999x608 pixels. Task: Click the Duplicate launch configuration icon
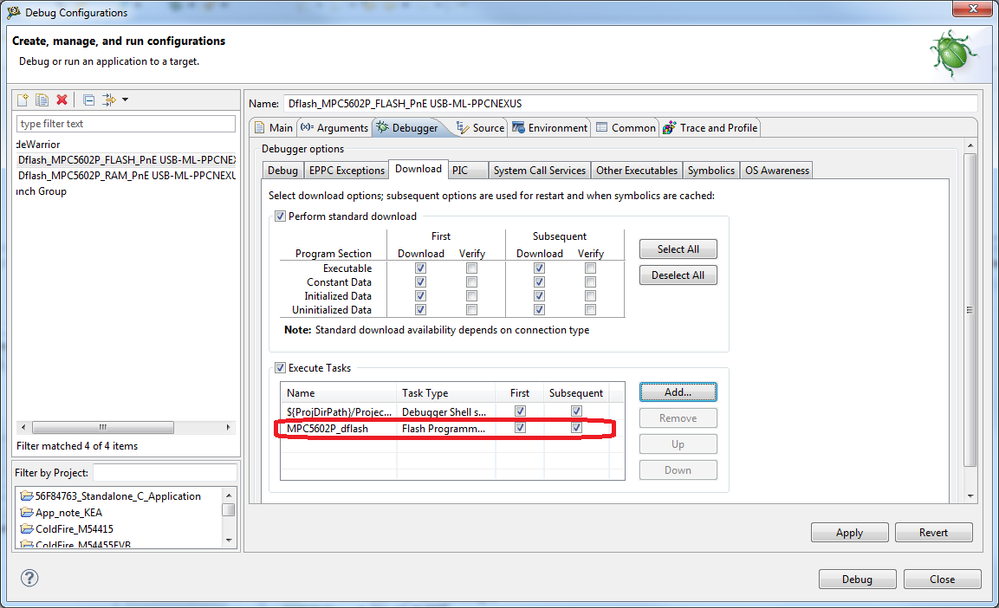(x=42, y=99)
